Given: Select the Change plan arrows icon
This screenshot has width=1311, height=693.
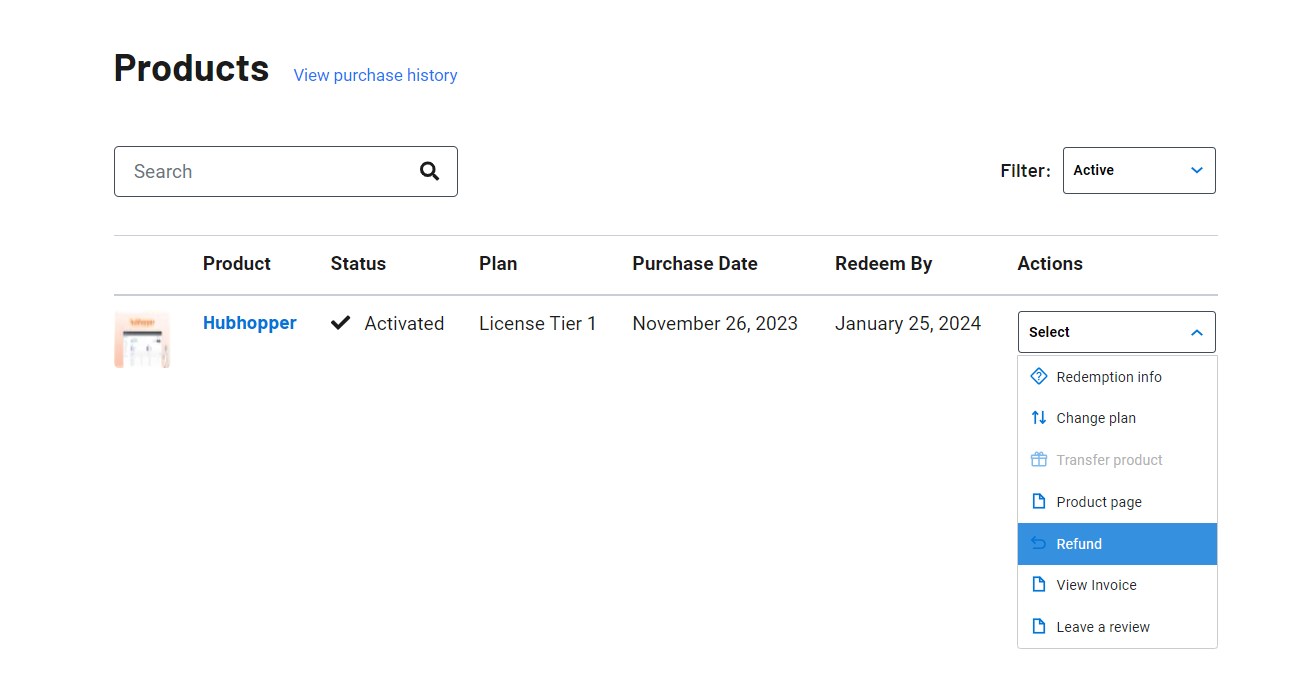Looking at the screenshot, I should pos(1038,417).
